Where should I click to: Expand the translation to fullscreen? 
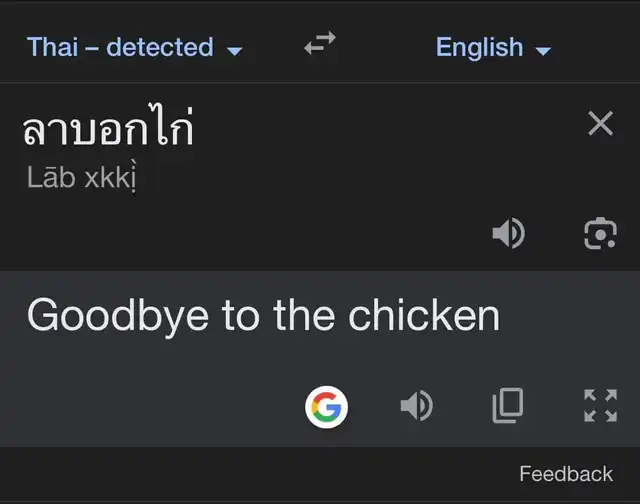[x=600, y=405]
